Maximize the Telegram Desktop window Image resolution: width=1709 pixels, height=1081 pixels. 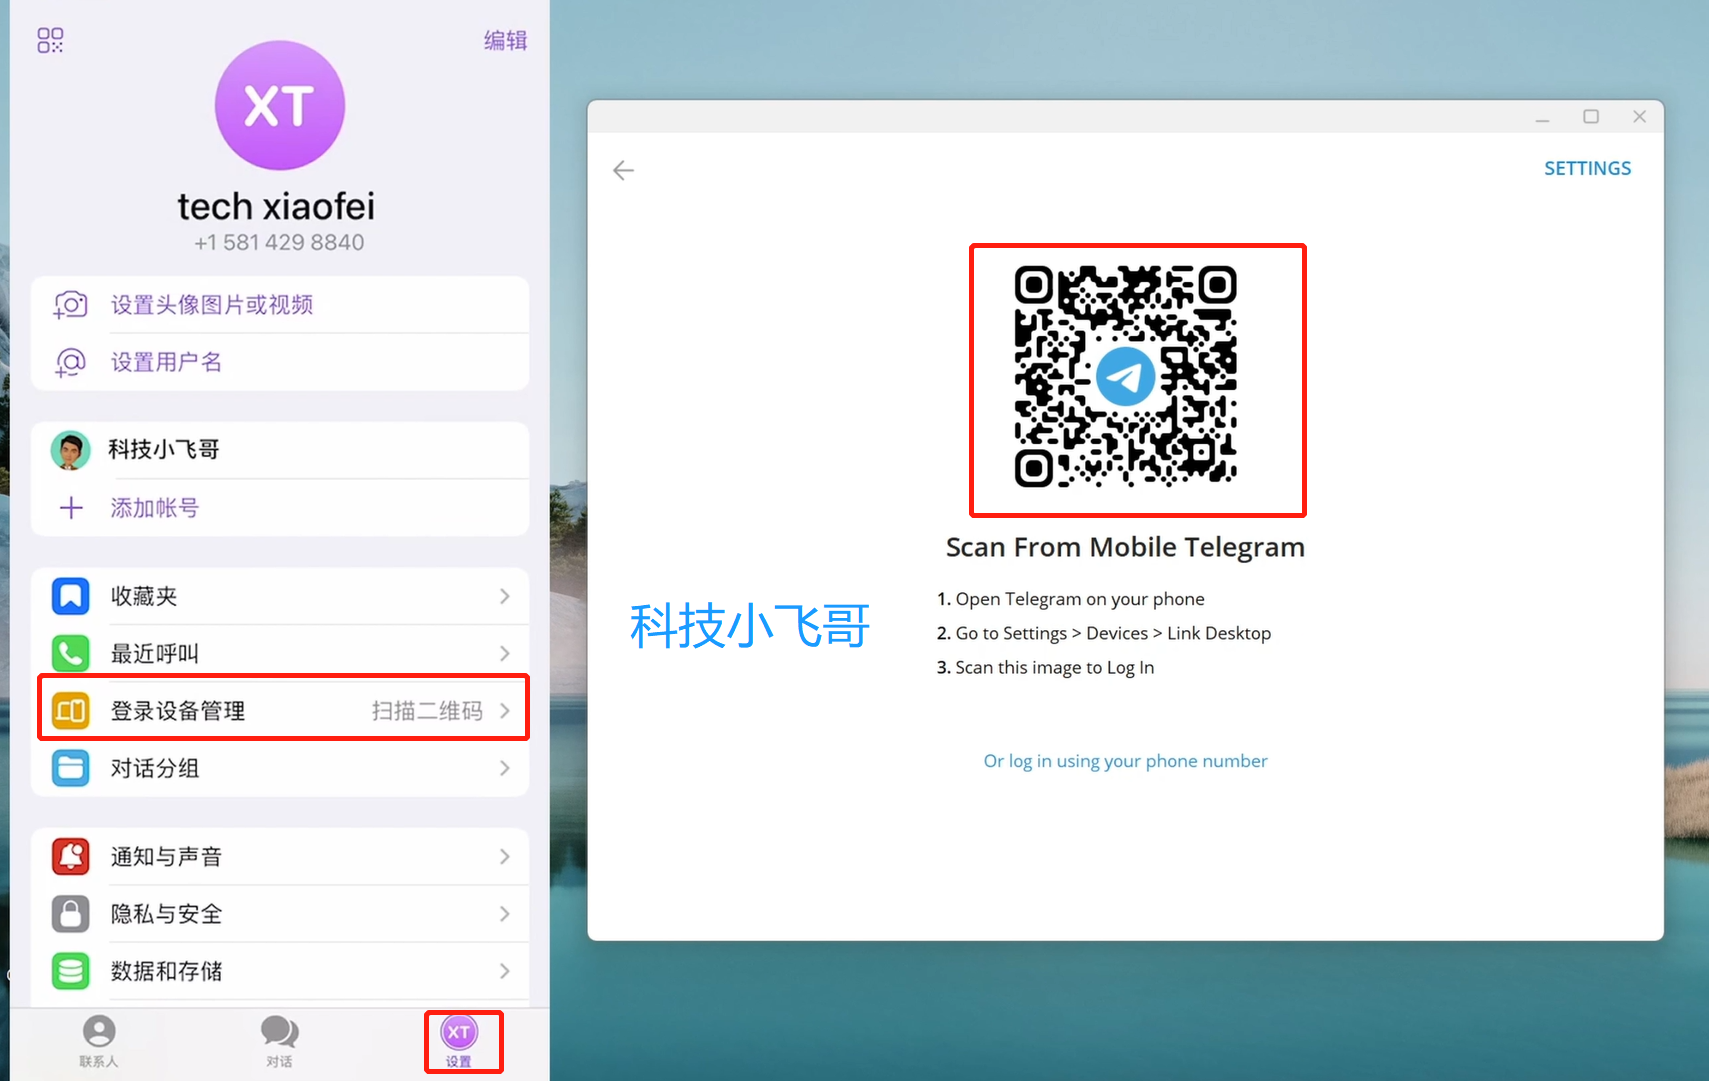tap(1591, 117)
